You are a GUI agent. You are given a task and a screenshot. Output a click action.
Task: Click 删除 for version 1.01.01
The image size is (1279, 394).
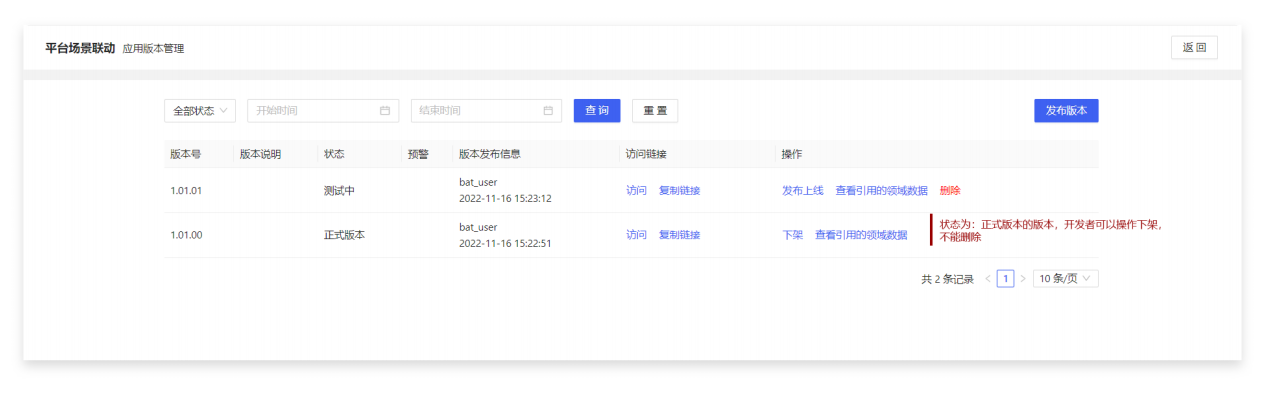[x=950, y=190]
